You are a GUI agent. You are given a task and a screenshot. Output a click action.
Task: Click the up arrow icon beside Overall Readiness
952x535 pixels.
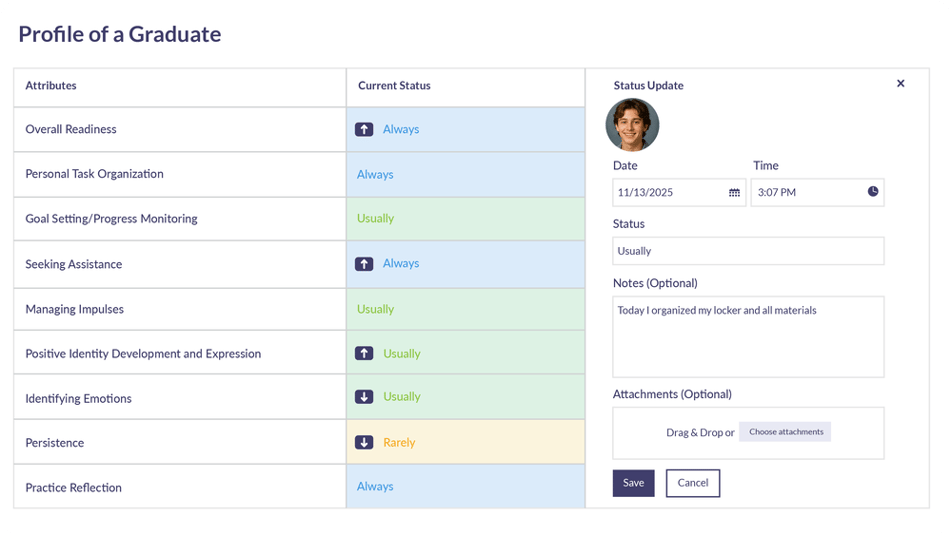coord(364,129)
